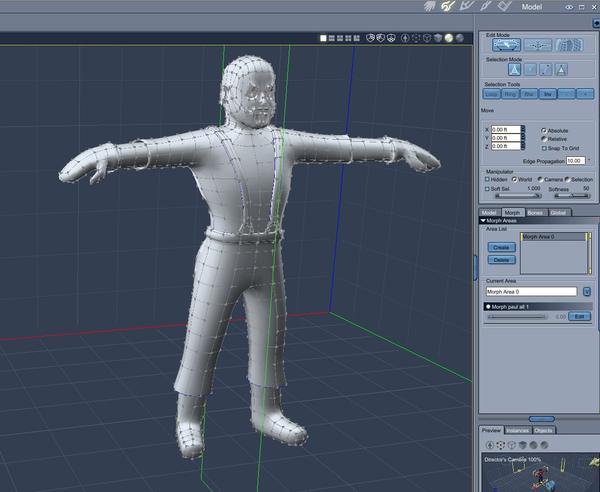Switch to the Objects tab
This screenshot has height=492, width=600.
tap(543, 431)
